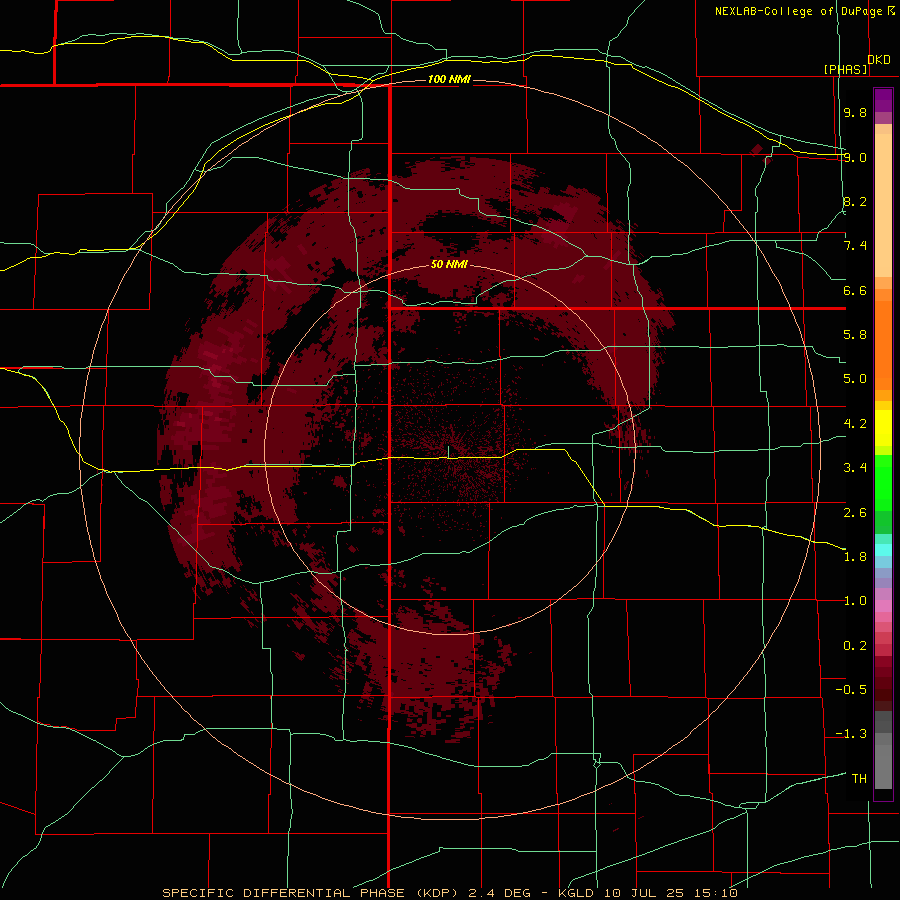
Task: Click the Specific Differential Phase caption text
Action: click(449, 893)
